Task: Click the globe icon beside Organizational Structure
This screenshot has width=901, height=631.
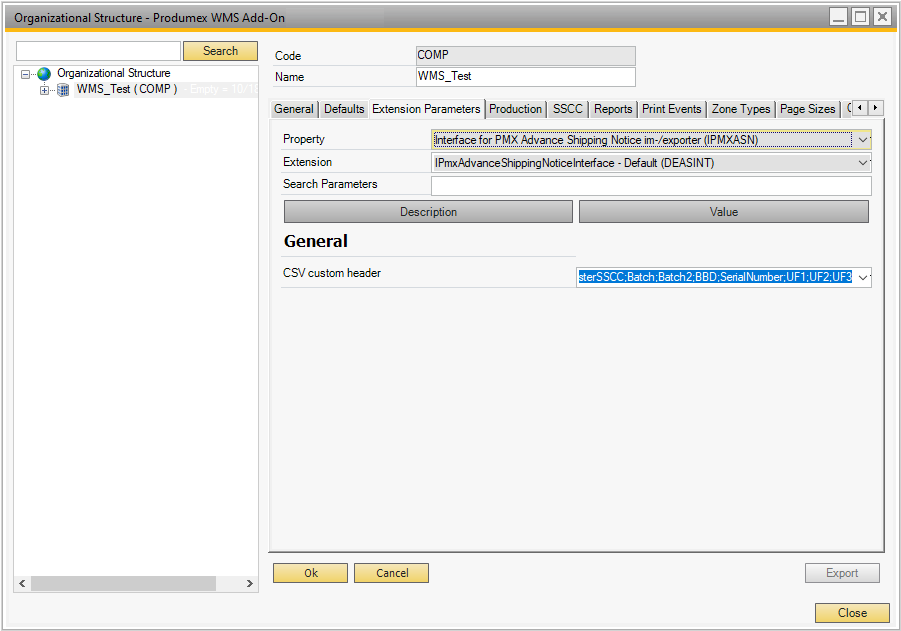Action: (43, 74)
